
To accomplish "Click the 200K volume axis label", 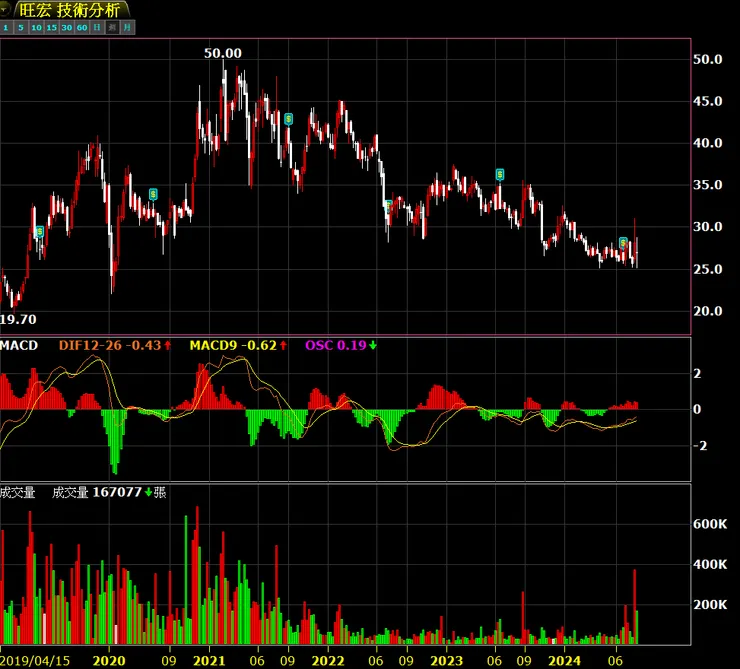I will click(710, 605).
